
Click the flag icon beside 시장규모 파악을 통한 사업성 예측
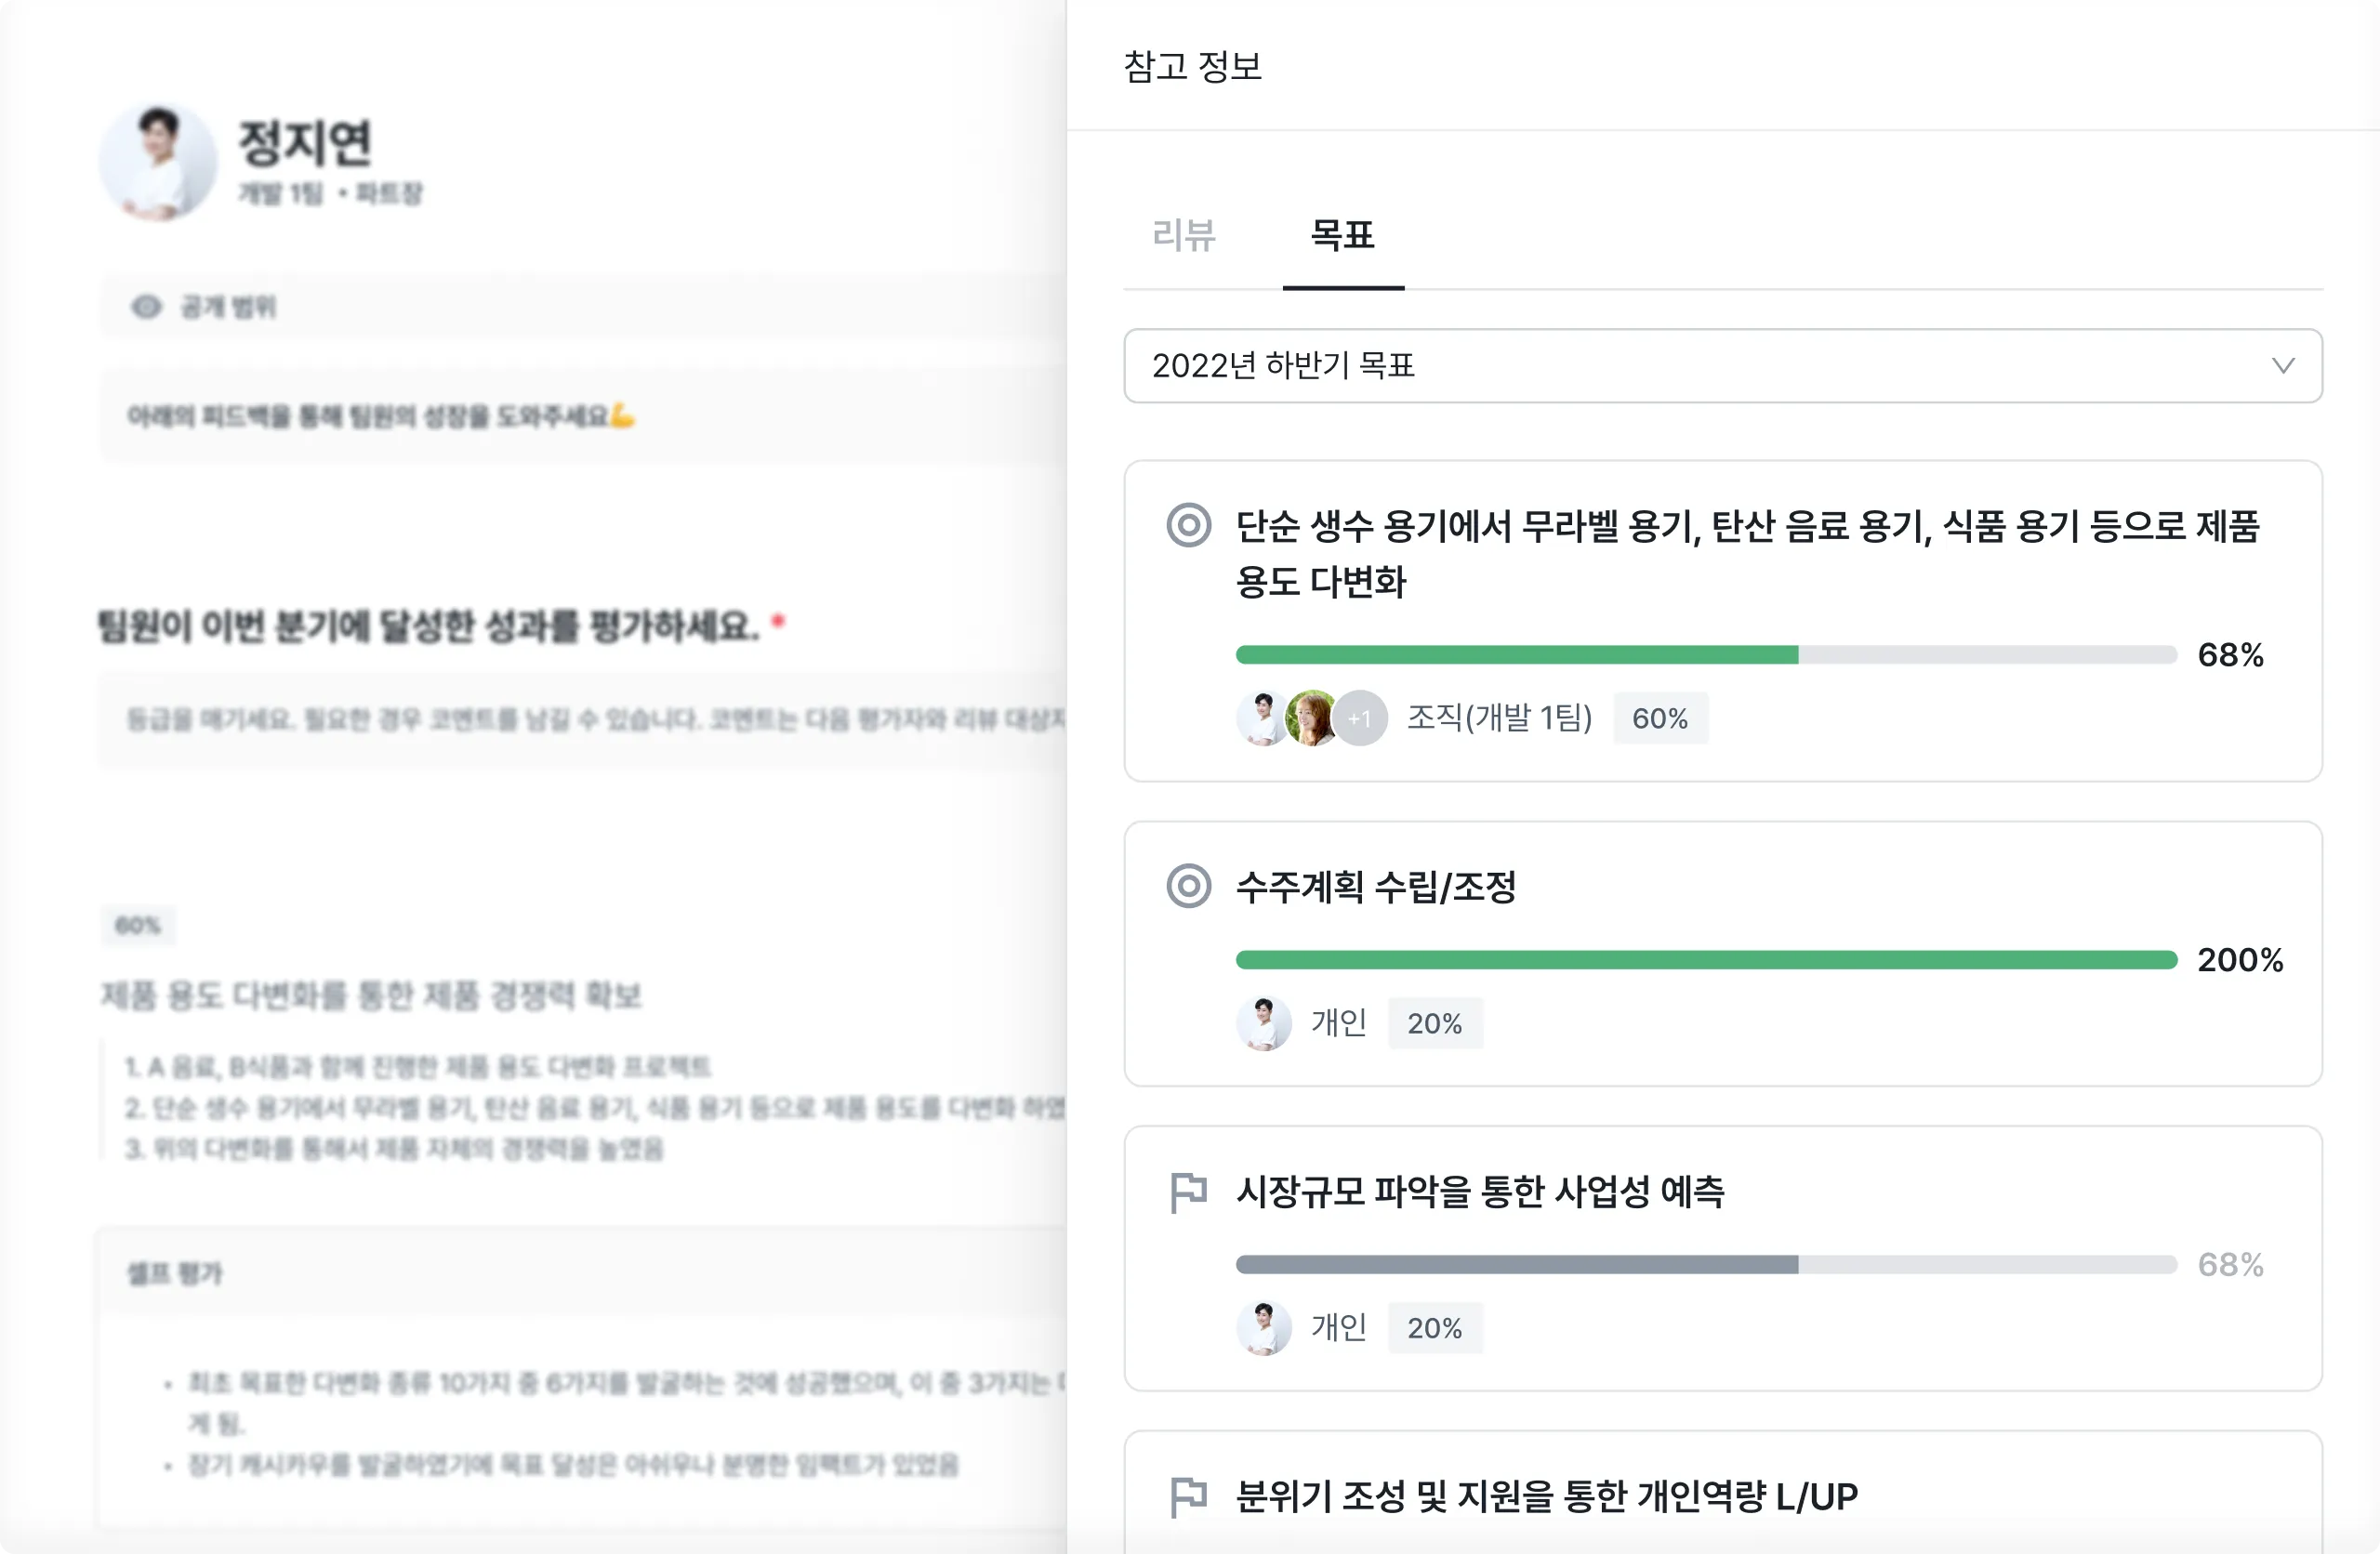click(1188, 1192)
